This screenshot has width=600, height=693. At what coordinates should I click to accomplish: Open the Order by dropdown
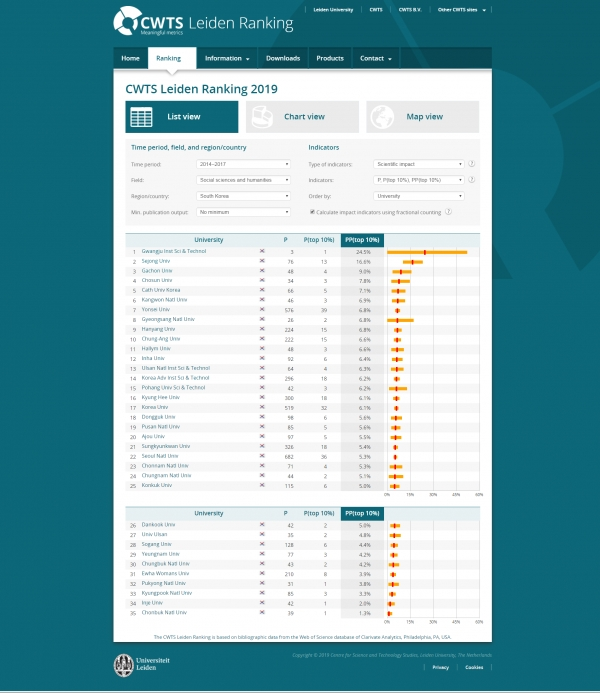[419, 196]
